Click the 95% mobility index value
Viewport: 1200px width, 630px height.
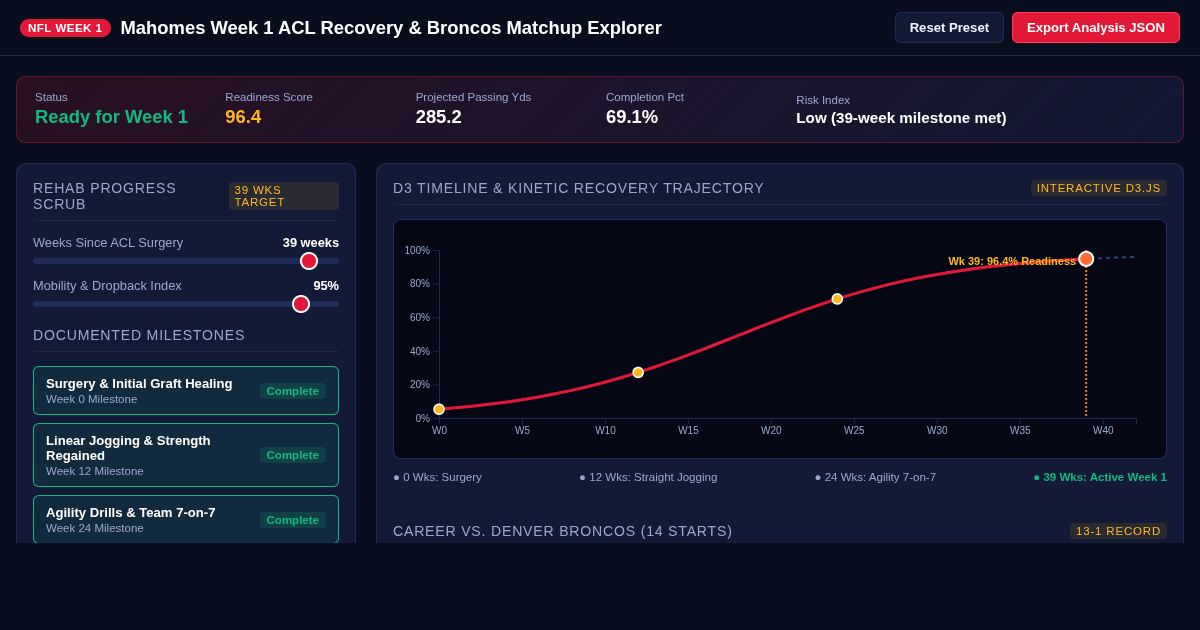click(x=326, y=285)
